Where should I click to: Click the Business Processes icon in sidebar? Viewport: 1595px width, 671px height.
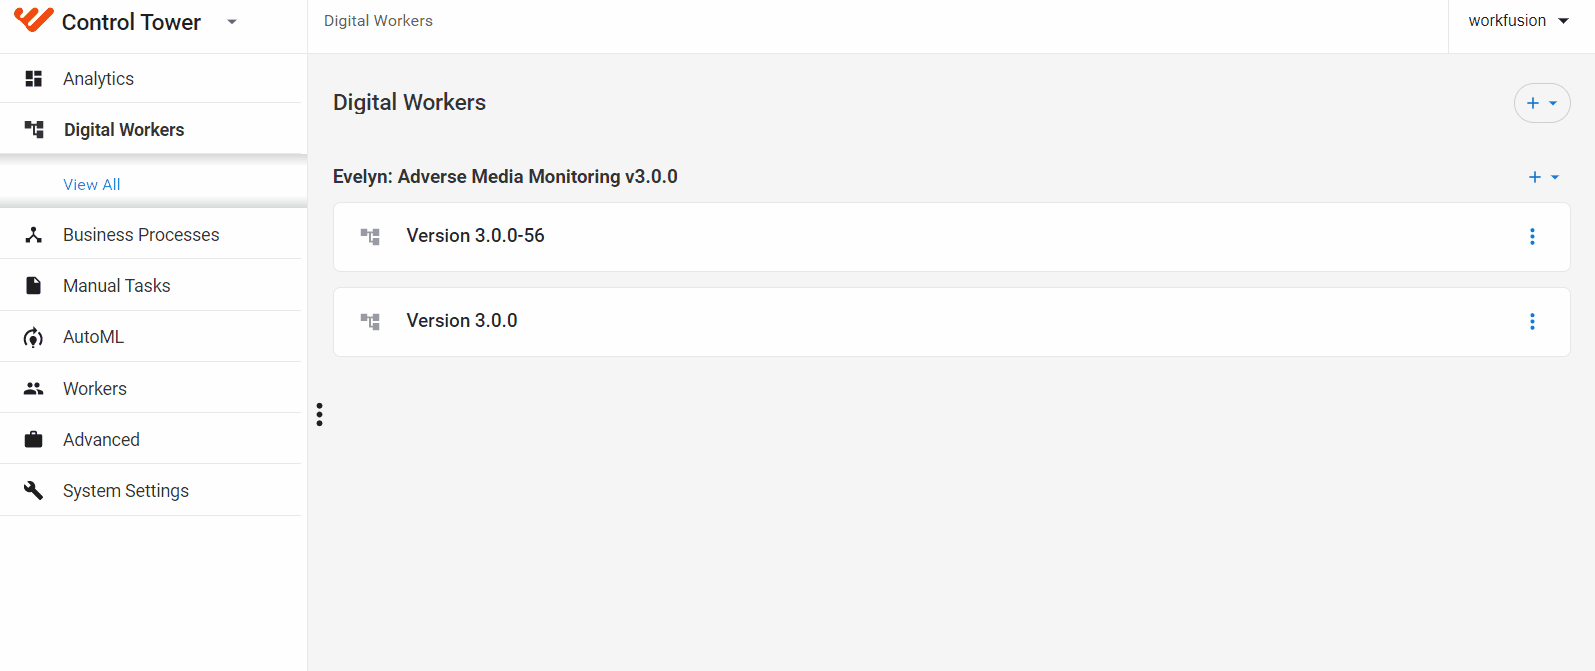(33, 235)
